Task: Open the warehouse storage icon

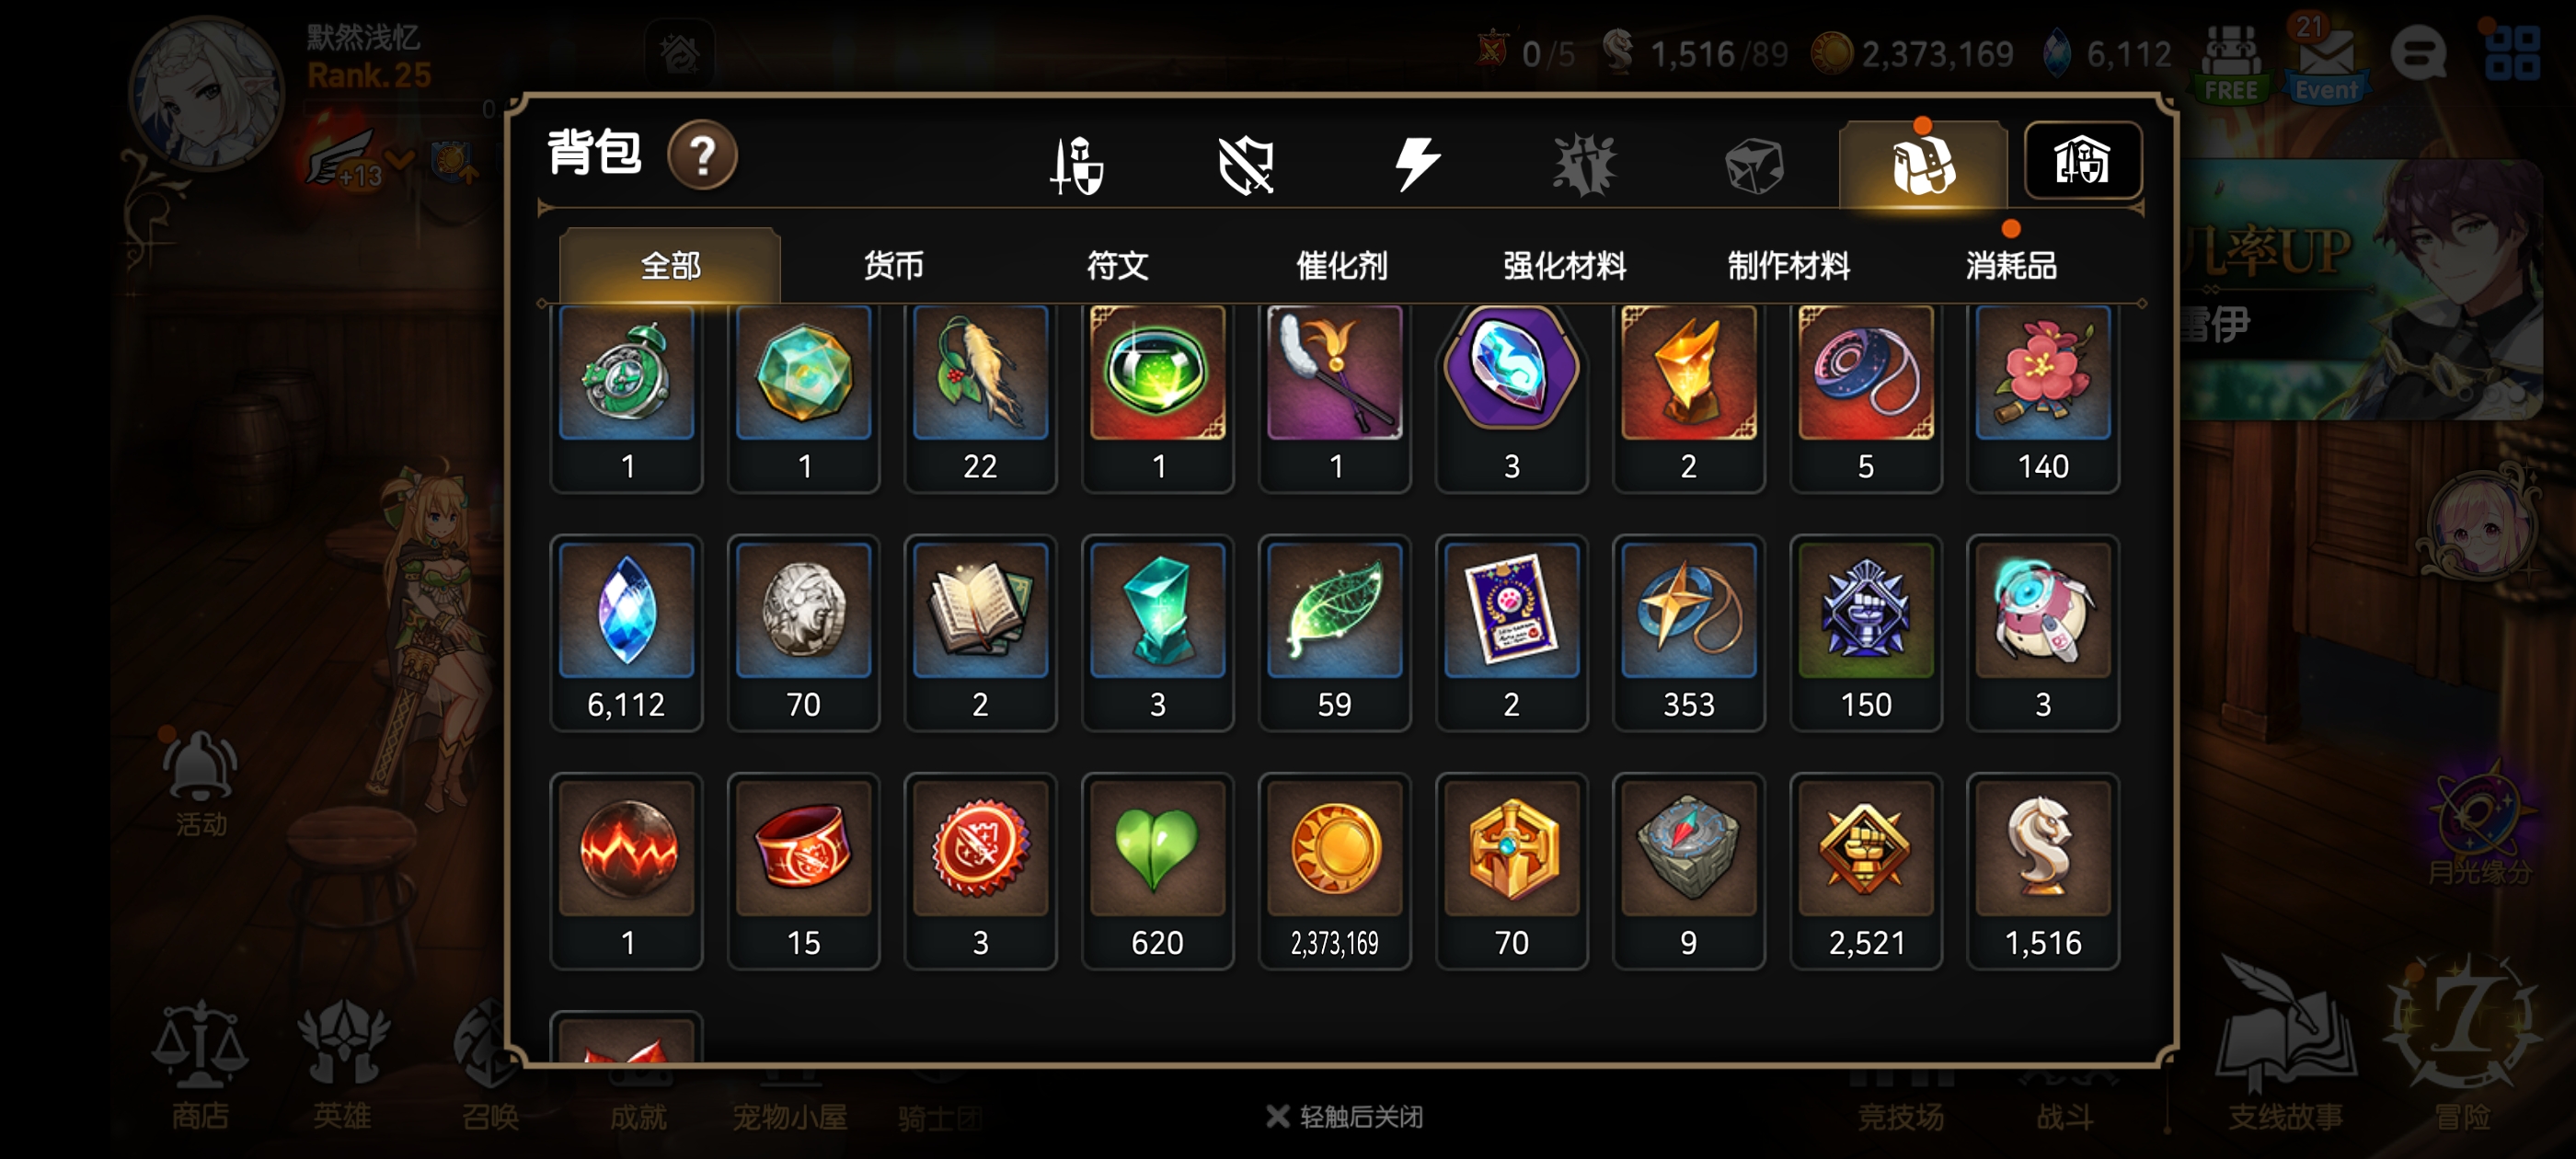Action: [2082, 160]
